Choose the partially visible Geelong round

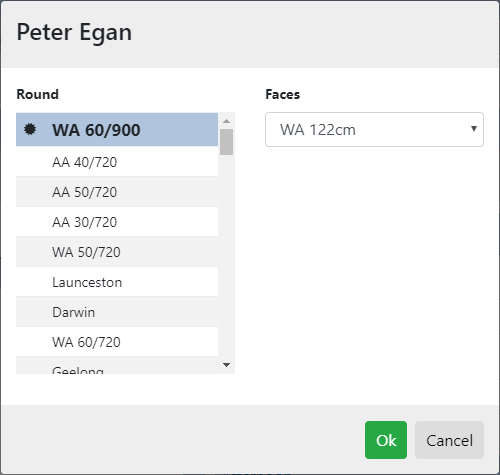[x=117, y=366]
